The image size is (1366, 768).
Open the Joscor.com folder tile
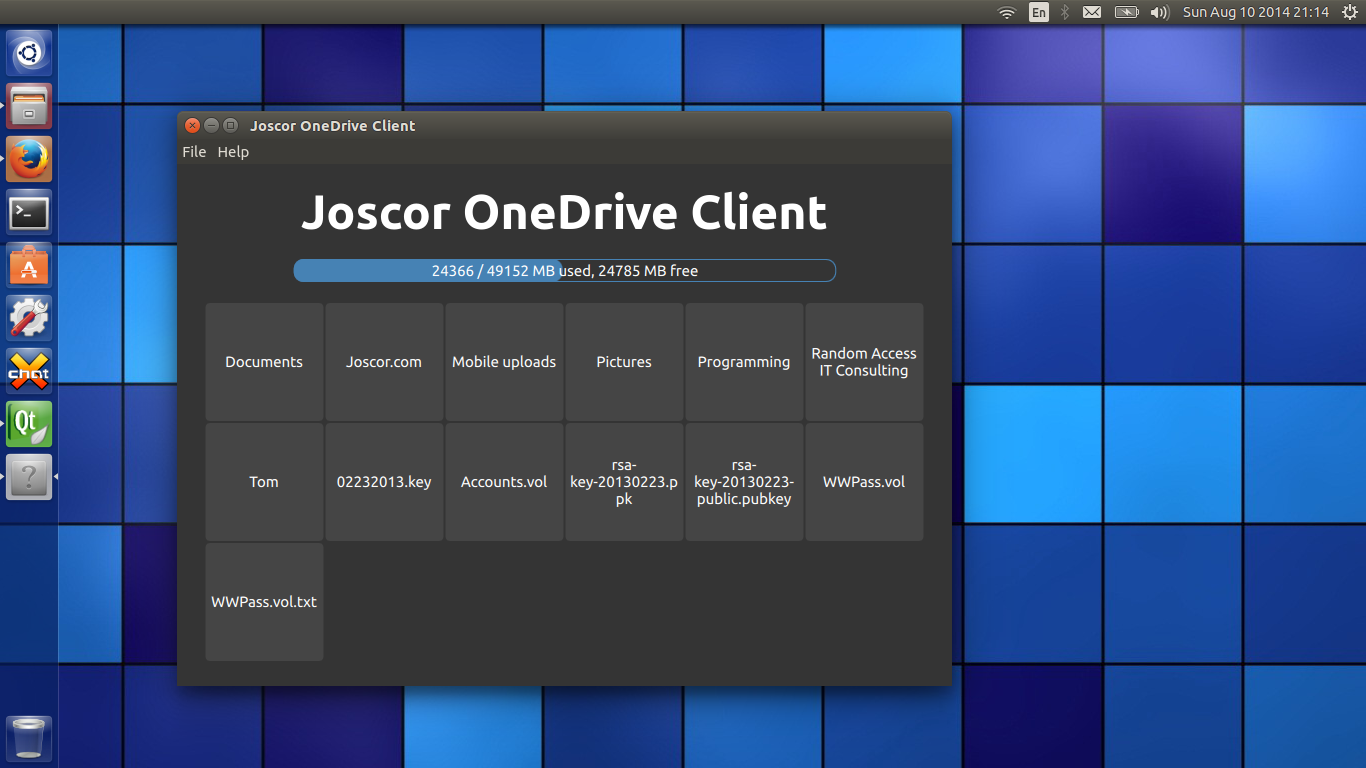[383, 361]
